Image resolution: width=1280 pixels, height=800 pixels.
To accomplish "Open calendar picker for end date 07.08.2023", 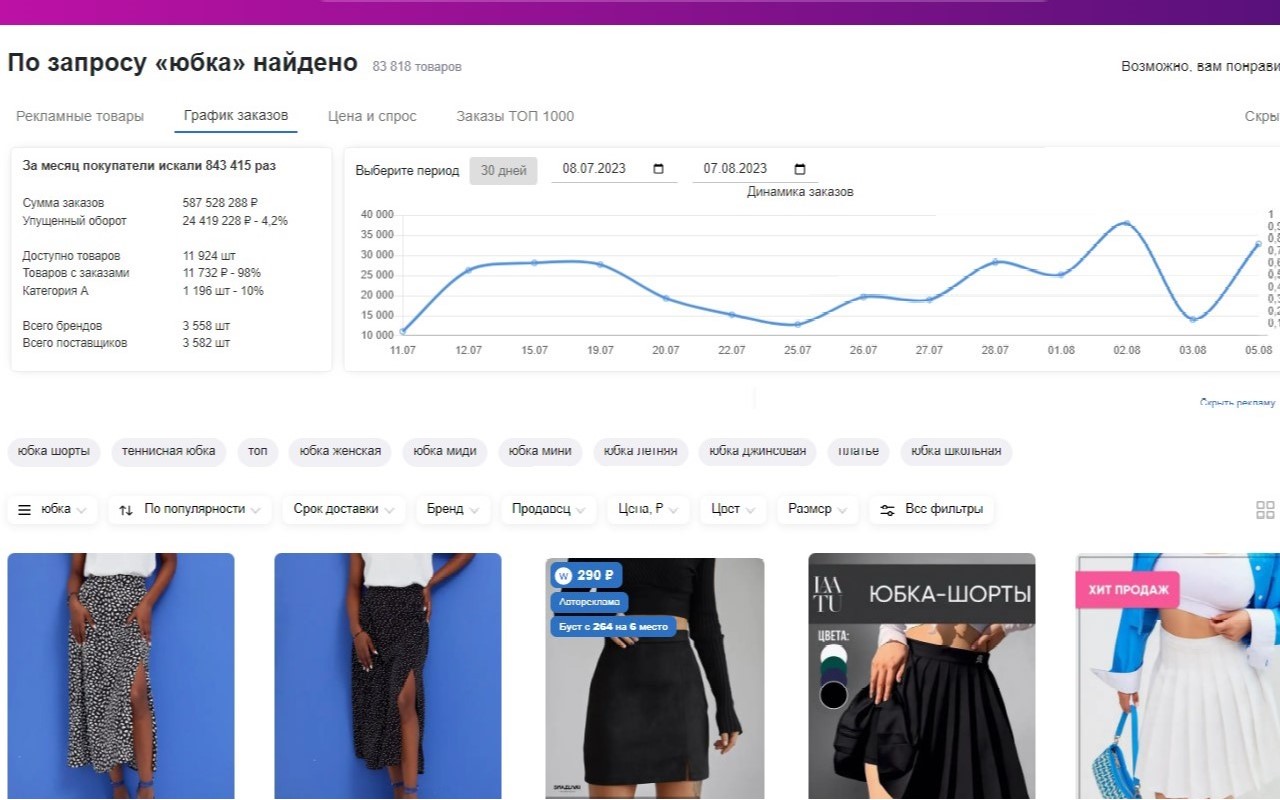I will pyautogui.click(x=799, y=169).
